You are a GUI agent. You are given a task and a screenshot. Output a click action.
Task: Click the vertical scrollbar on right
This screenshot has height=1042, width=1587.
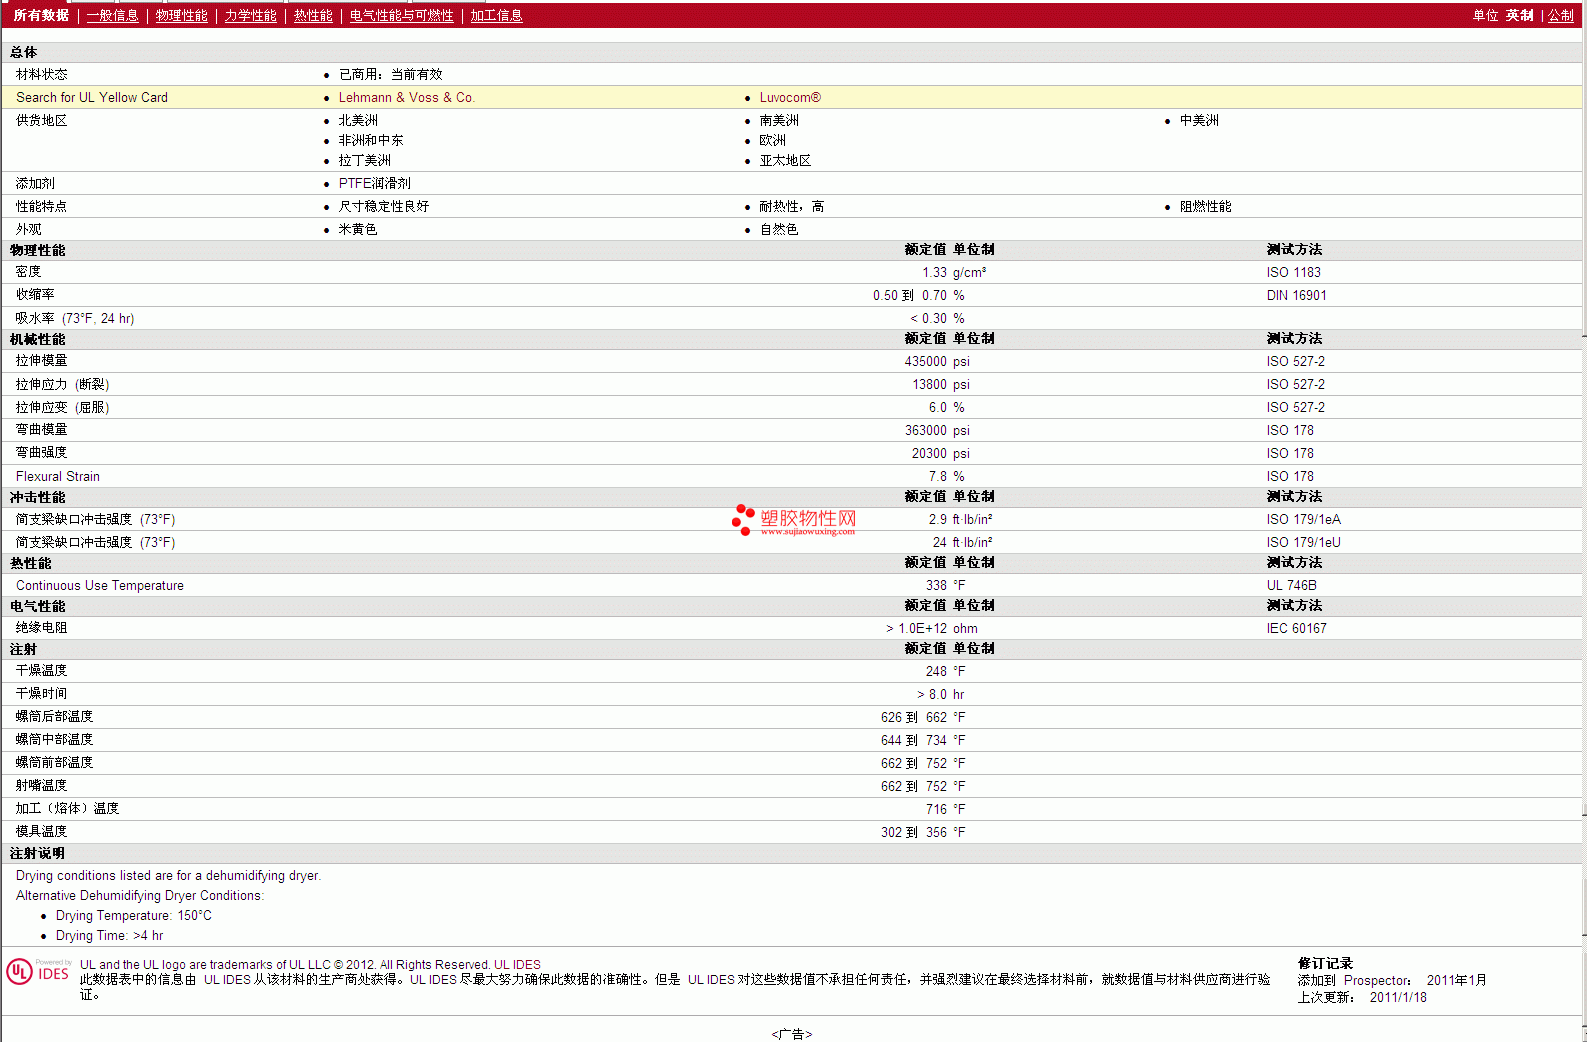pos(1584,521)
